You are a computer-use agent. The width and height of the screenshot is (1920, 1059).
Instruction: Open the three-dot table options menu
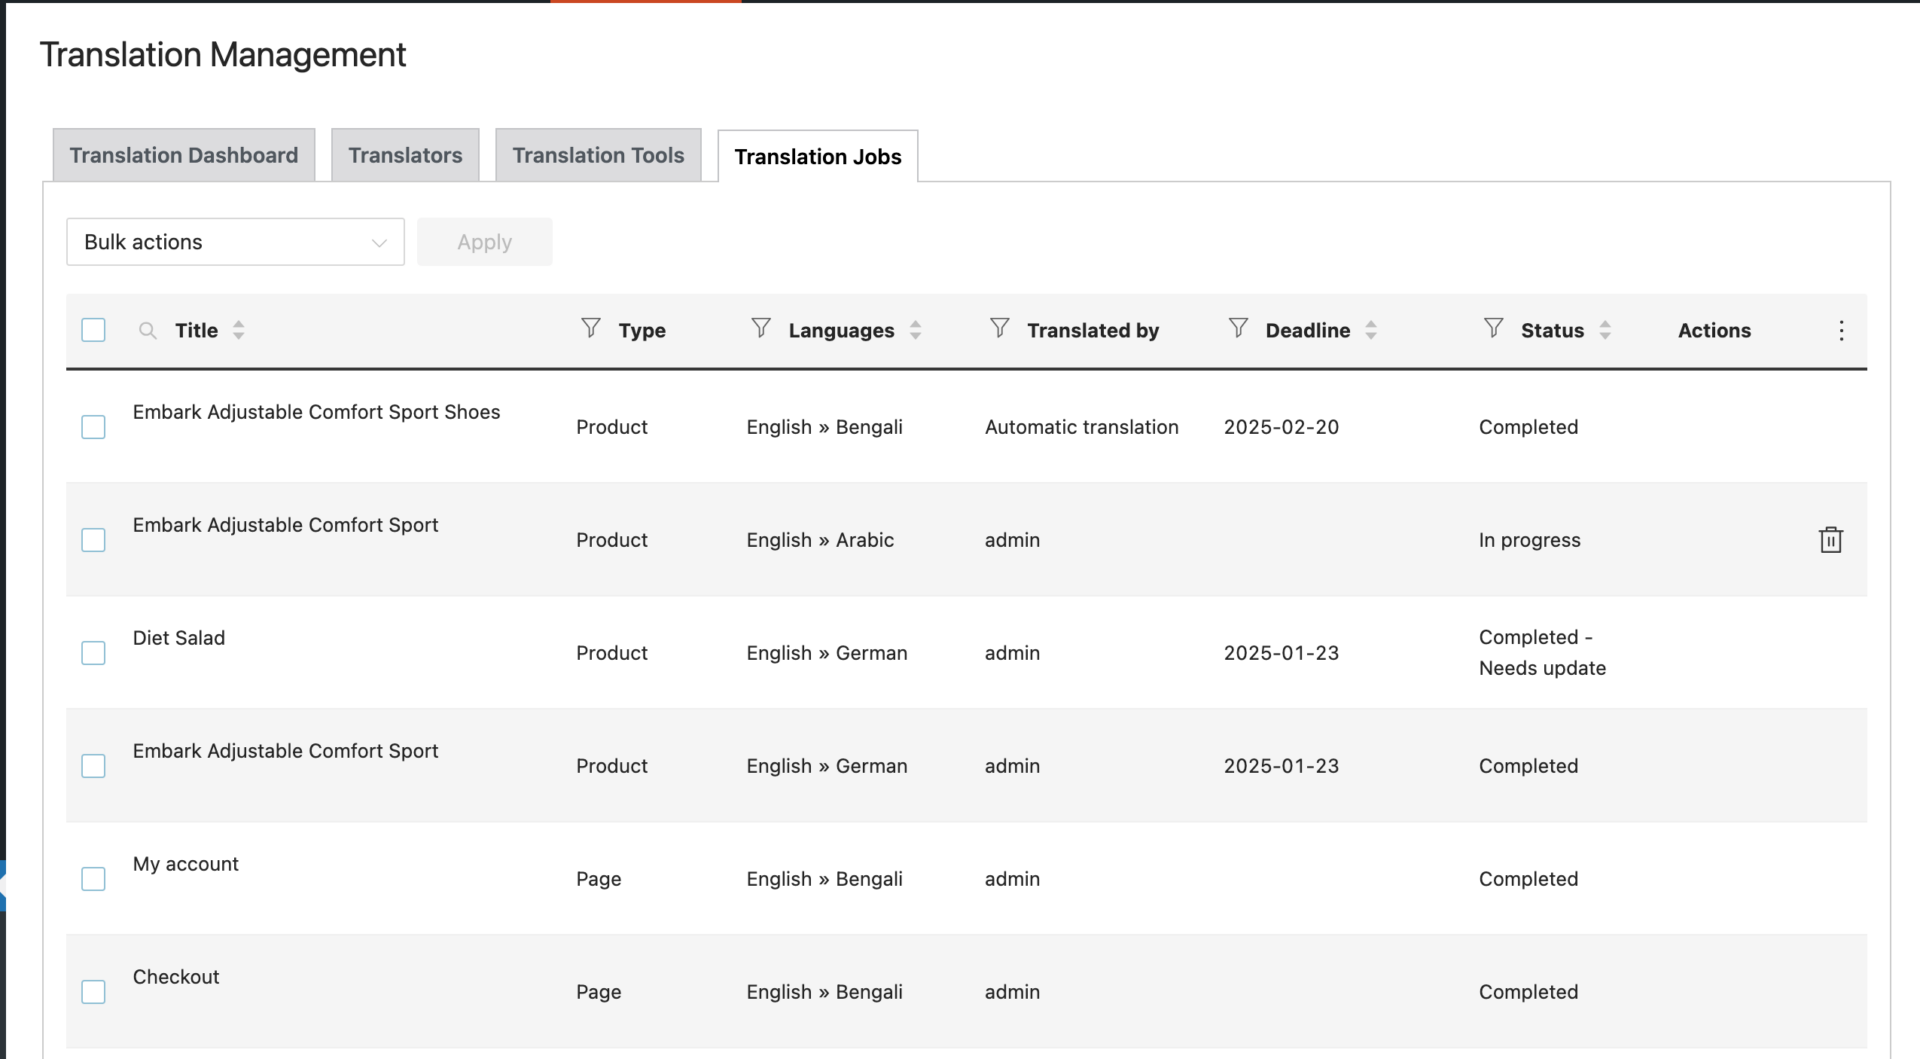1841,331
